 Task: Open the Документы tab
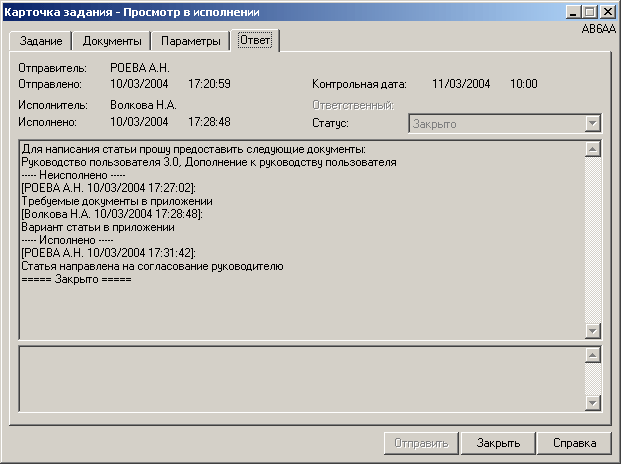point(112,41)
